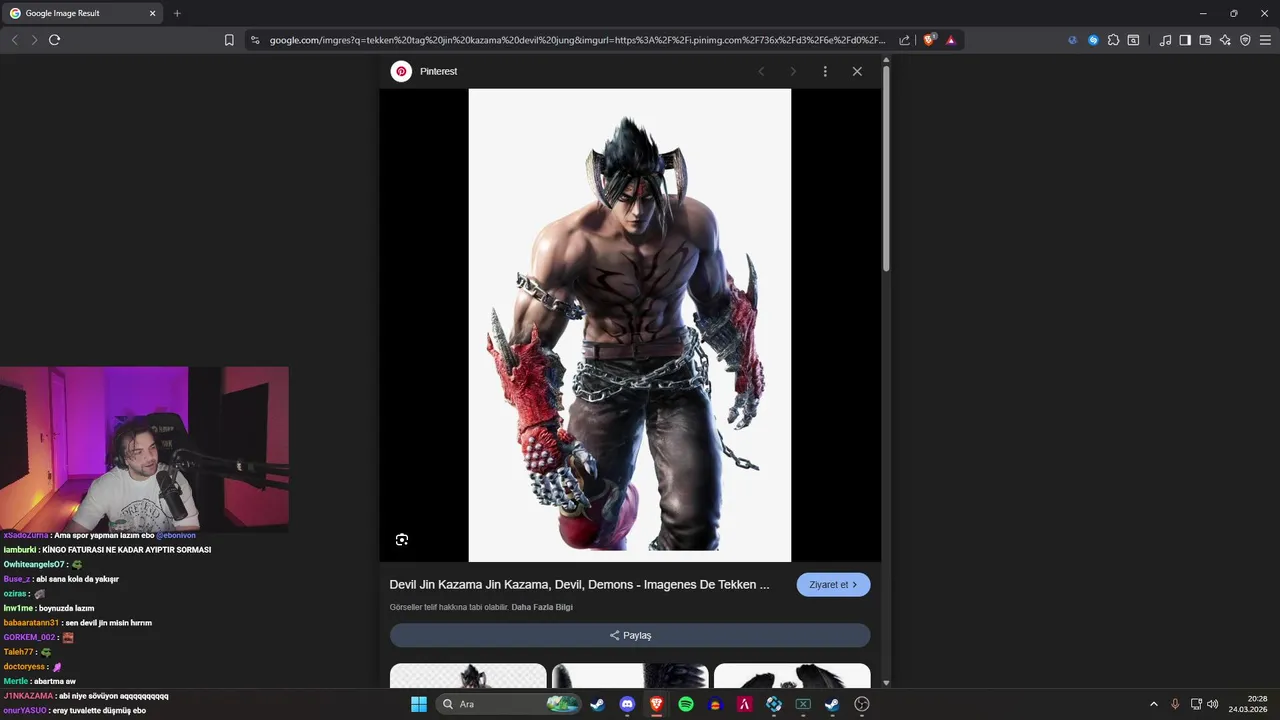Open the third related image thumbnail
1280x720 pixels.
coord(792,675)
